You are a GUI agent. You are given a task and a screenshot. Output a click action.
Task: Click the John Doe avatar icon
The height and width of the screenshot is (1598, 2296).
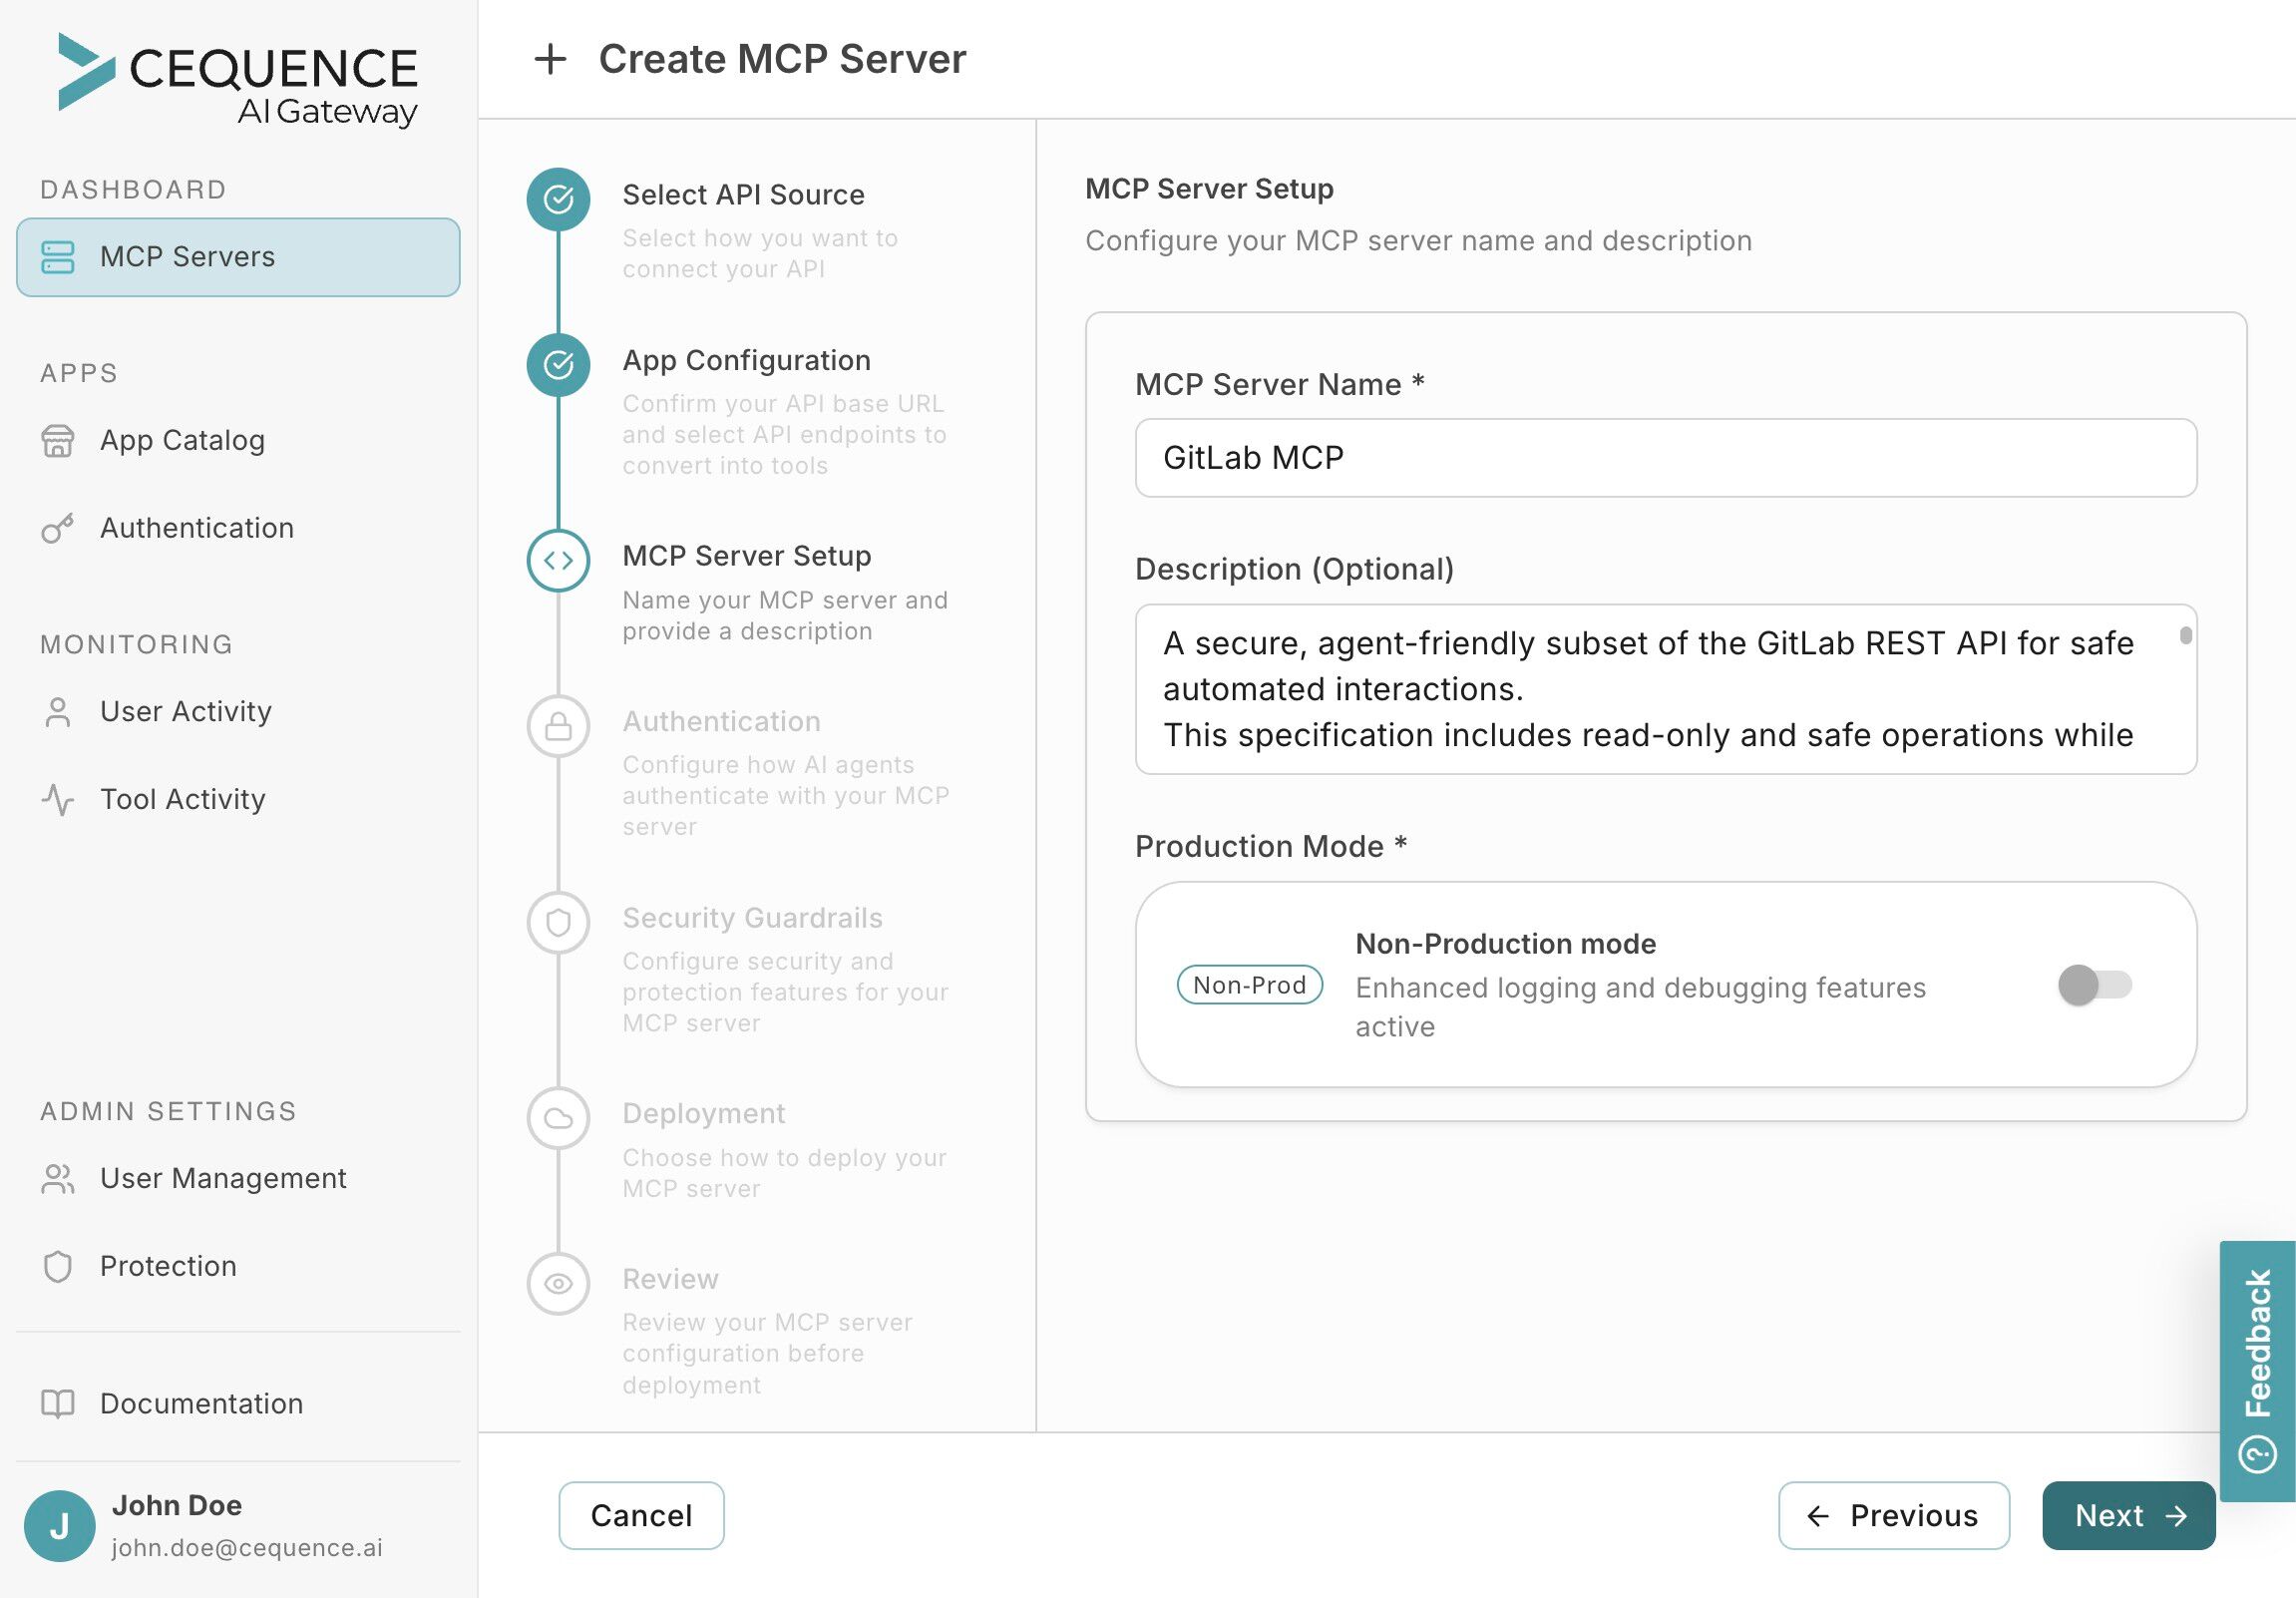tap(59, 1525)
